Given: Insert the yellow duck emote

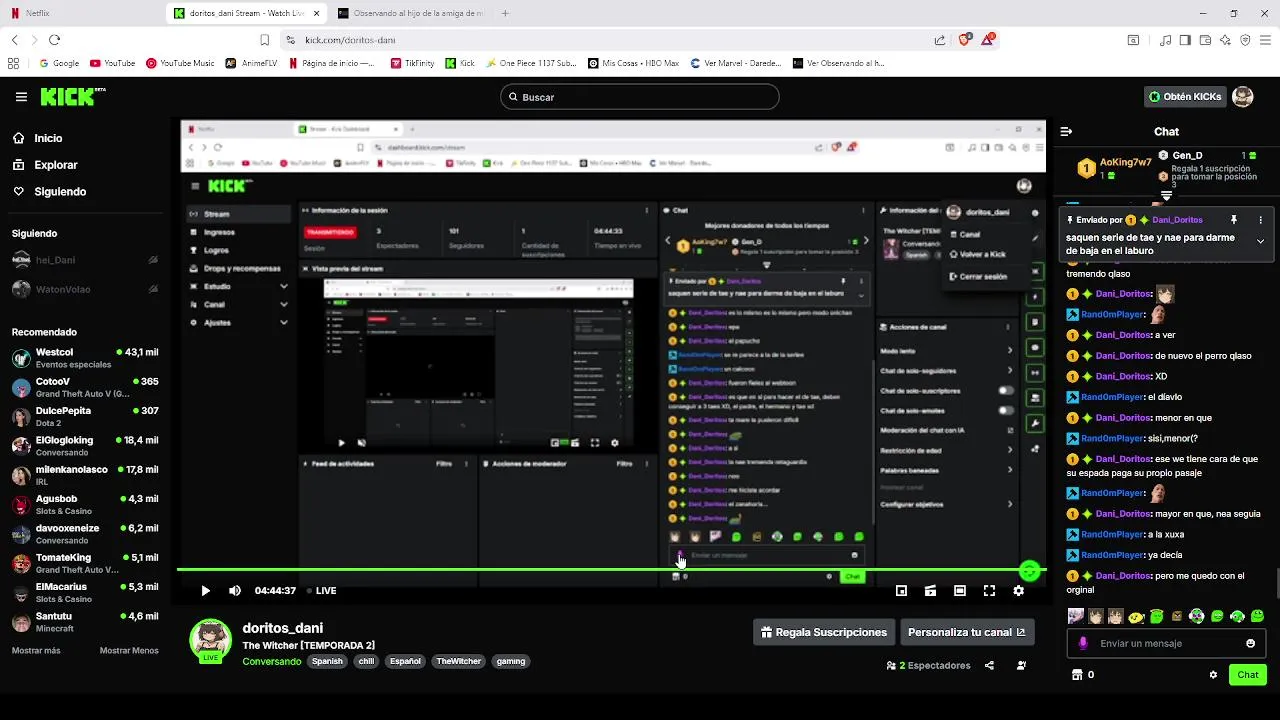Looking at the screenshot, I should coord(1136,617).
